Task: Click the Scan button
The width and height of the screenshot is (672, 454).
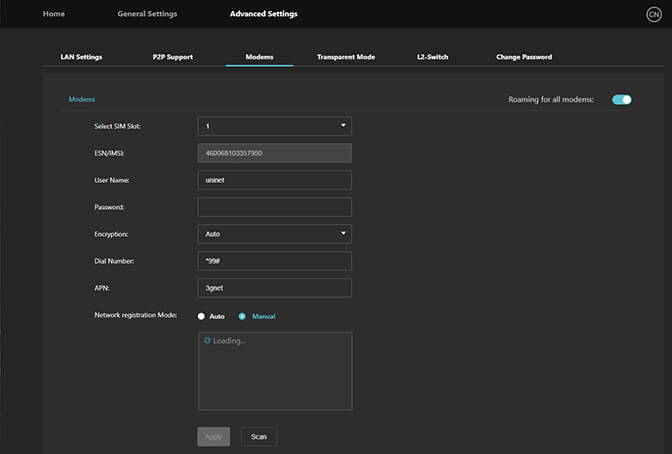Action: point(258,436)
